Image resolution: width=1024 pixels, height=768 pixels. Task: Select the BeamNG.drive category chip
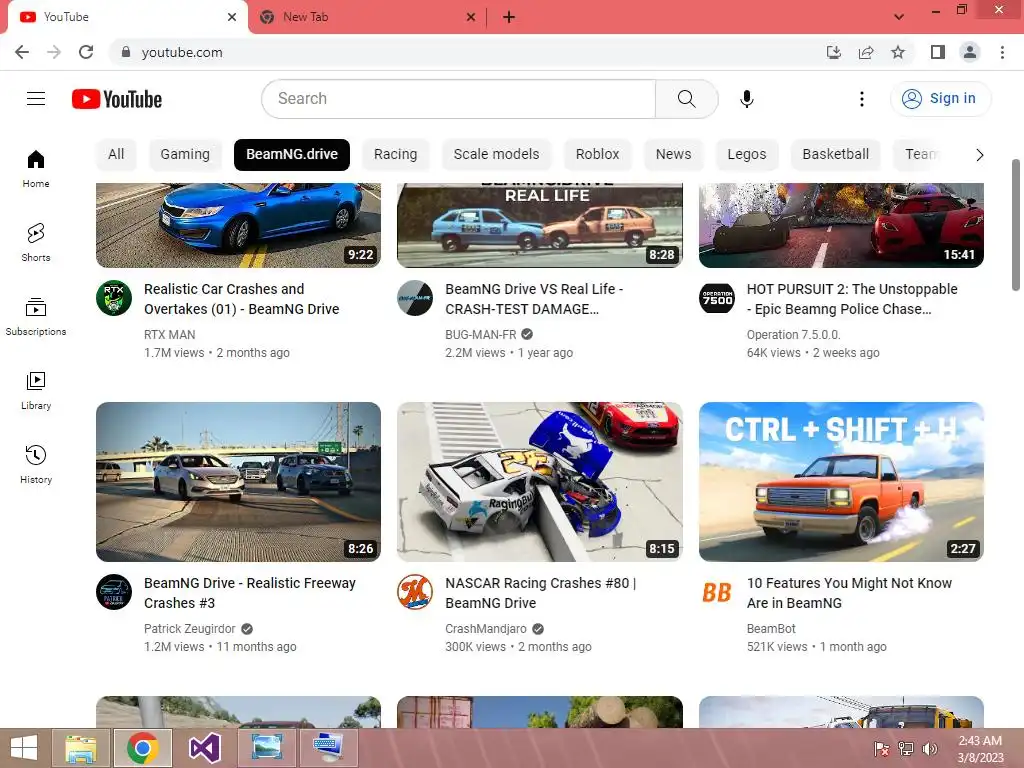click(292, 155)
